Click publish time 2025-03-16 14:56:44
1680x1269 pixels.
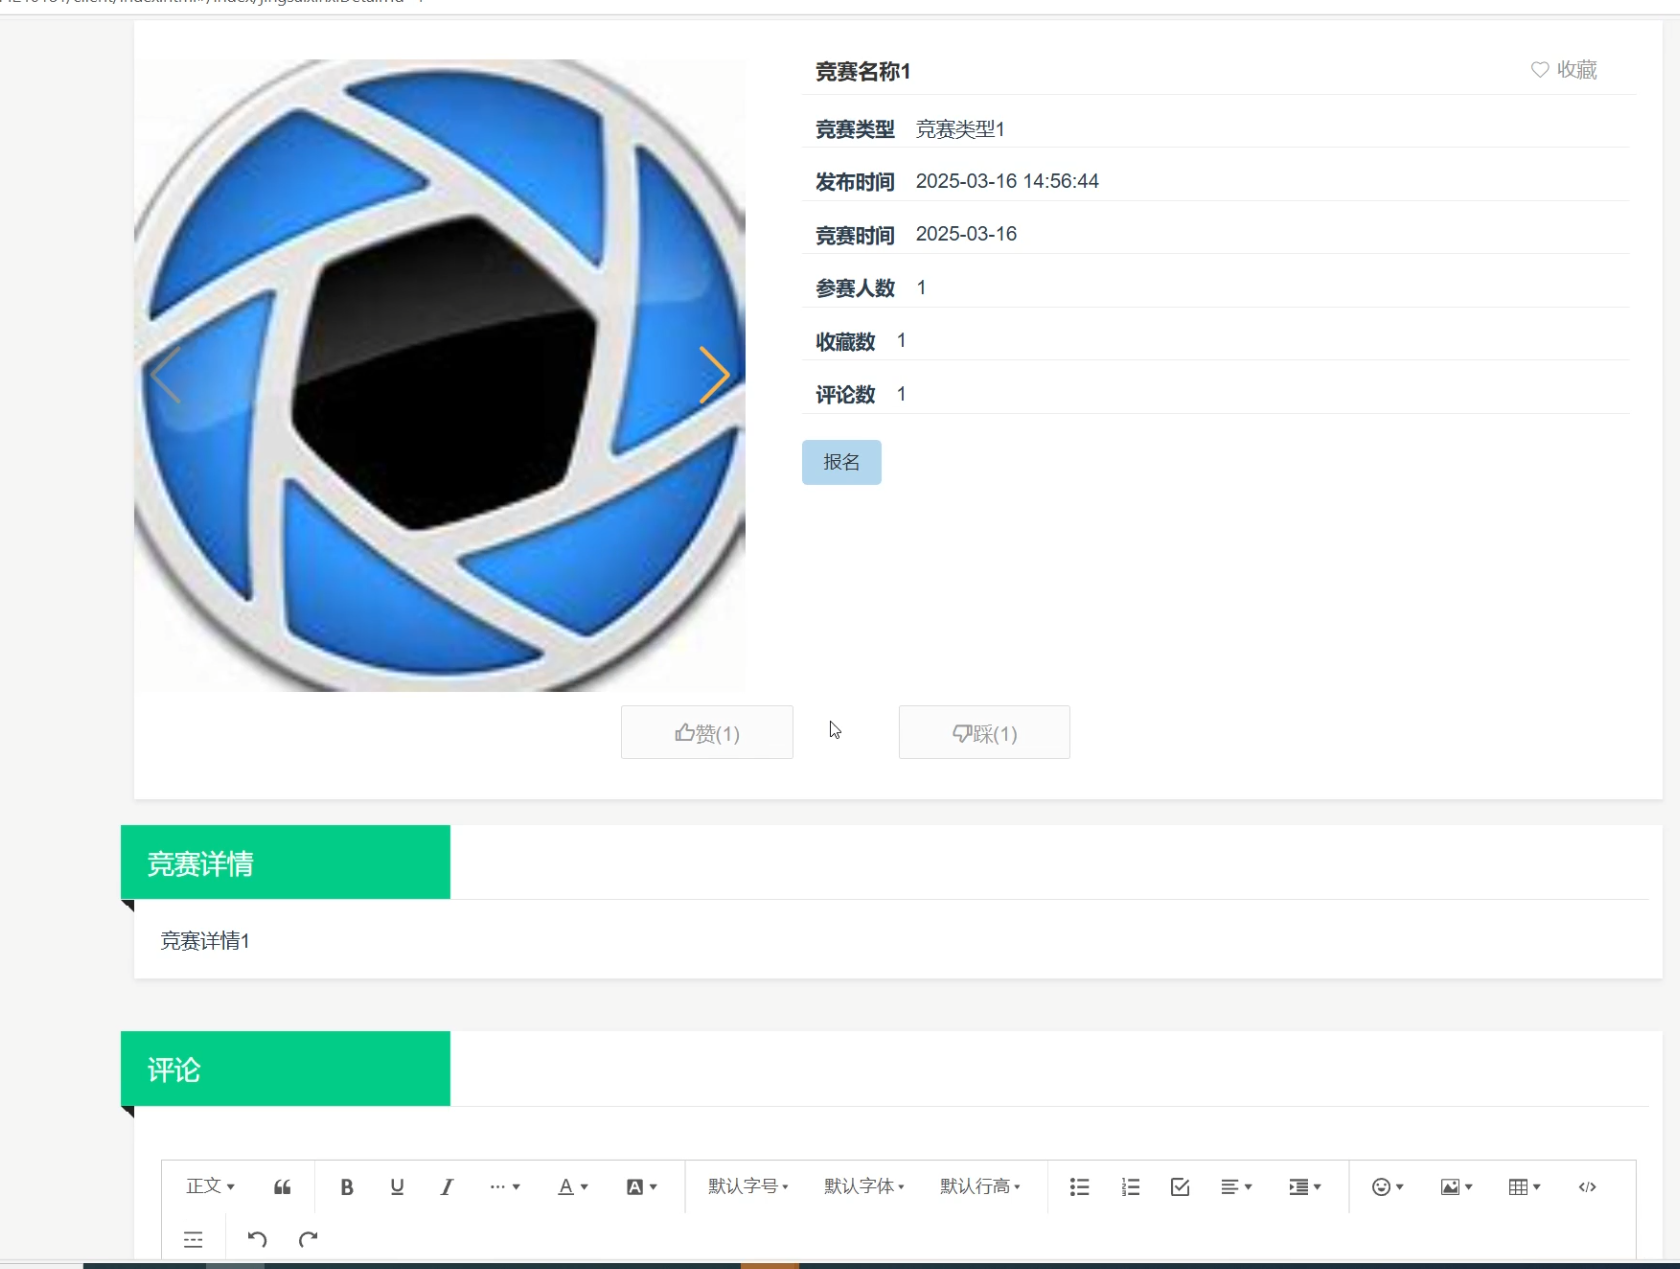click(1007, 181)
